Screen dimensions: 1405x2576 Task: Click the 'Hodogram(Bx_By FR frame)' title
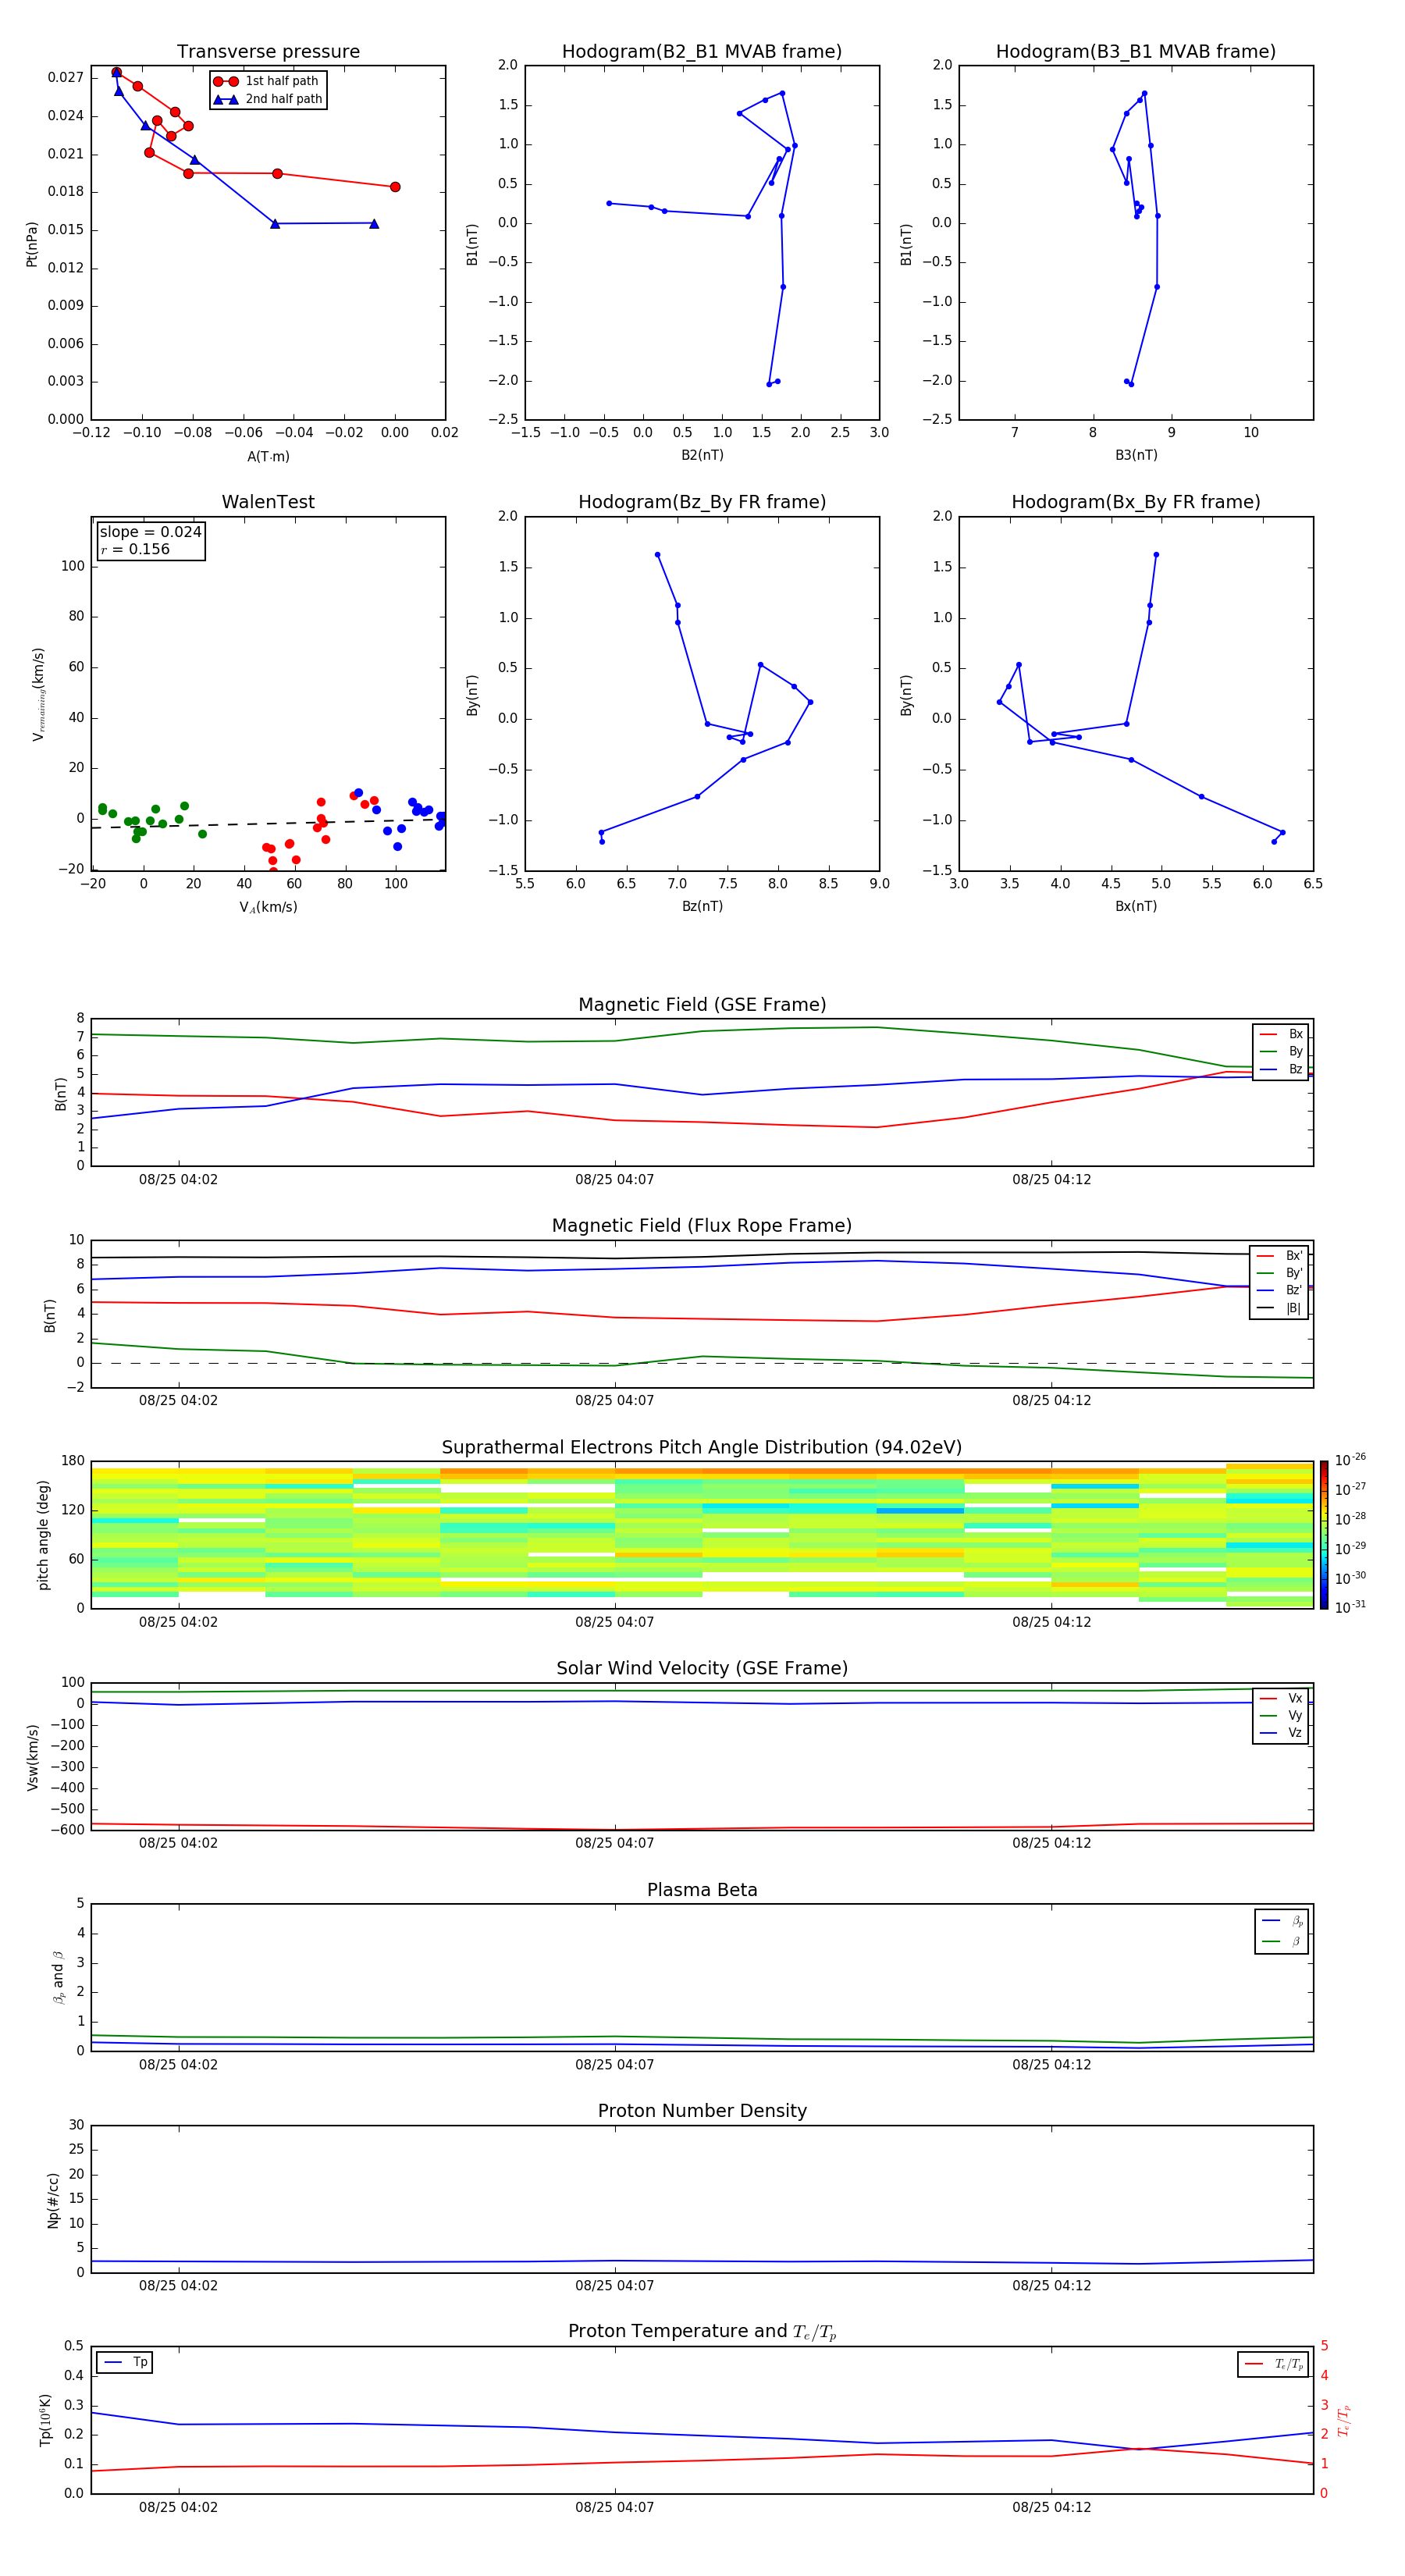click(1136, 502)
